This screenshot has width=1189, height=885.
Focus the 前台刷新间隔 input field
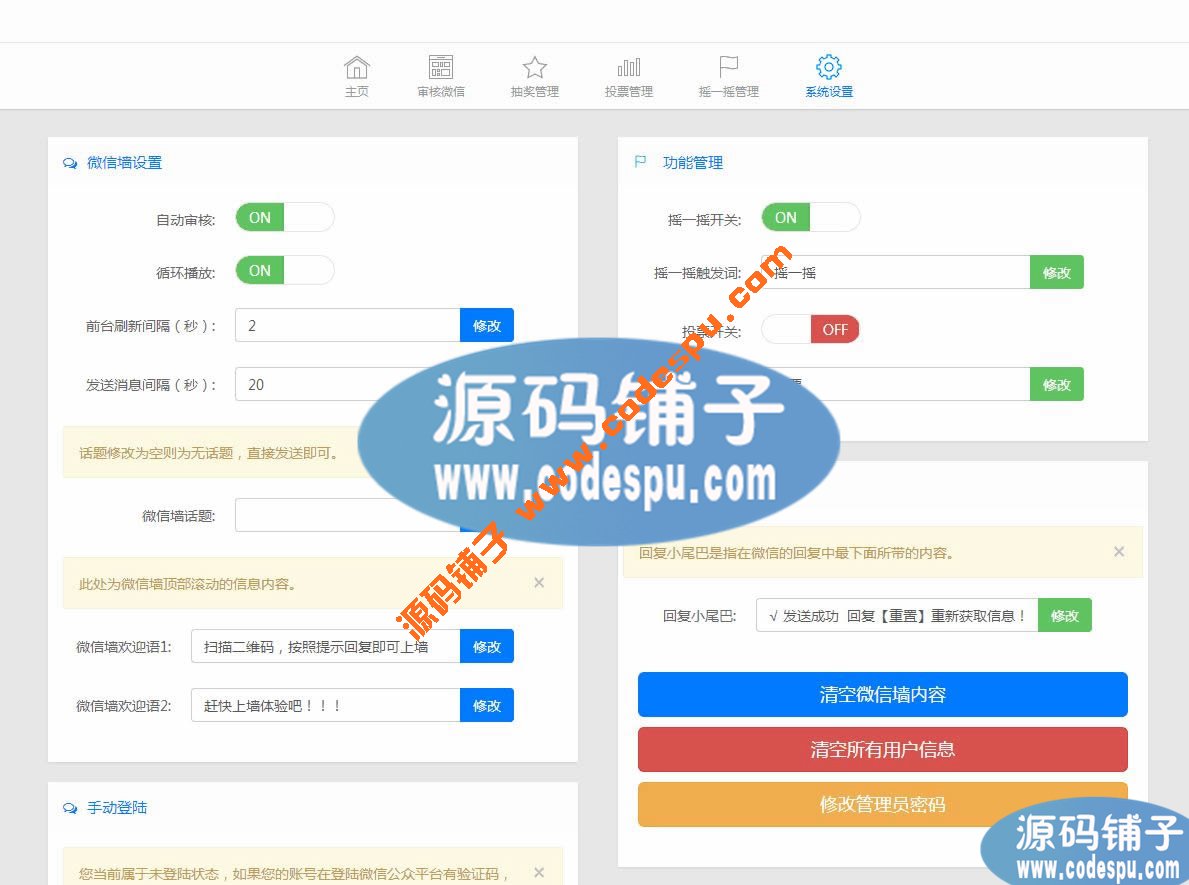(347, 325)
